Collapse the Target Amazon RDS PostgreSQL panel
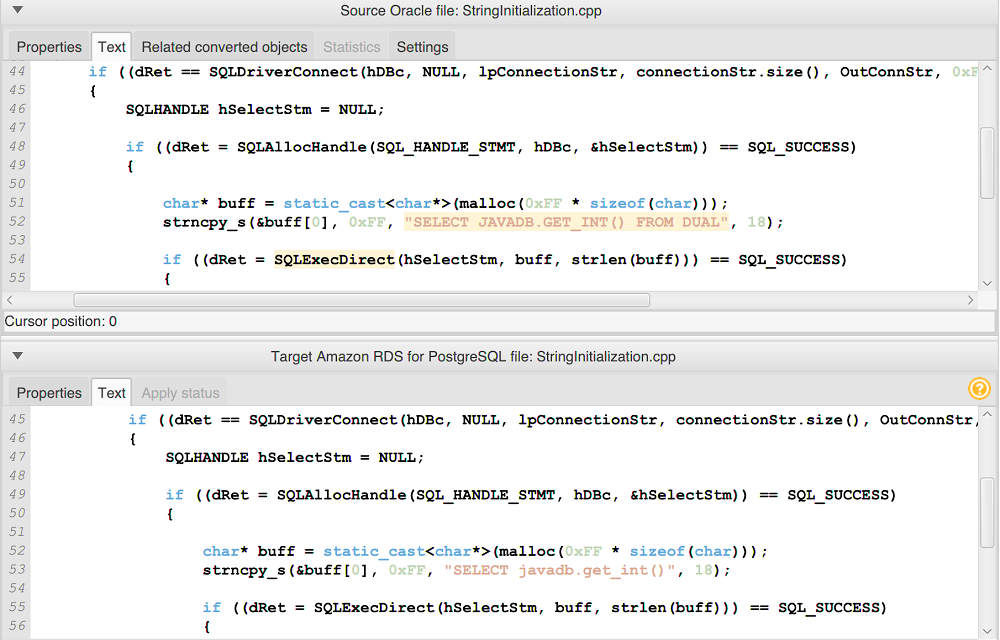1000x640 pixels. click(17, 356)
